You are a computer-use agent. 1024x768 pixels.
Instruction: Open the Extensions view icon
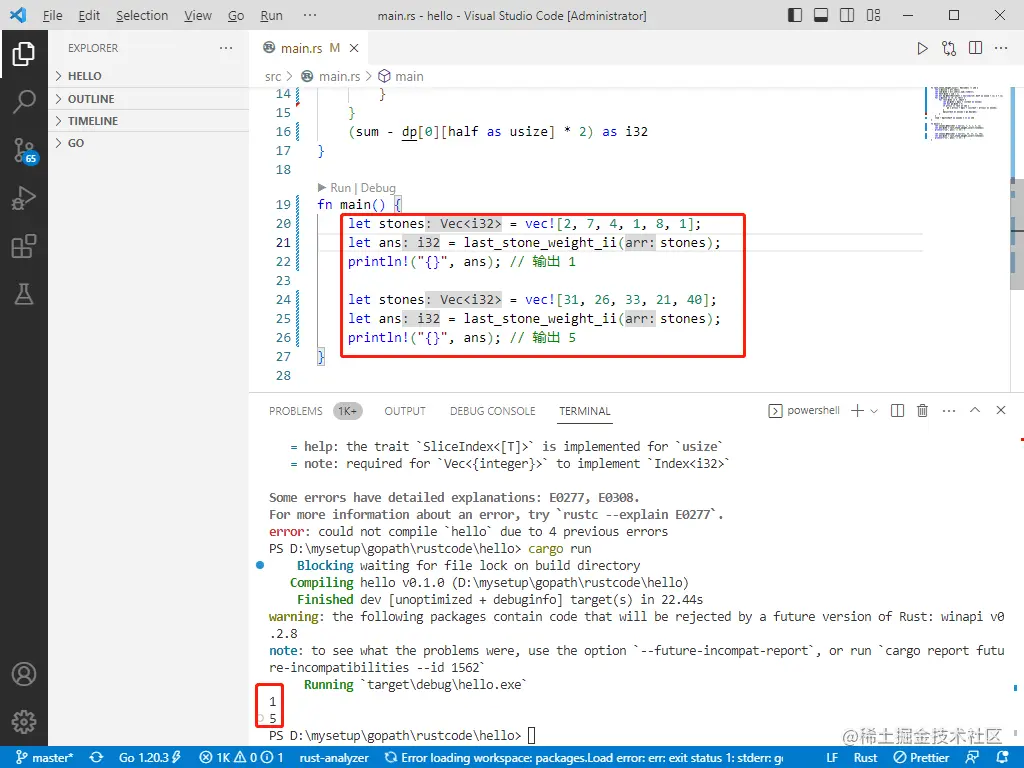point(24,246)
